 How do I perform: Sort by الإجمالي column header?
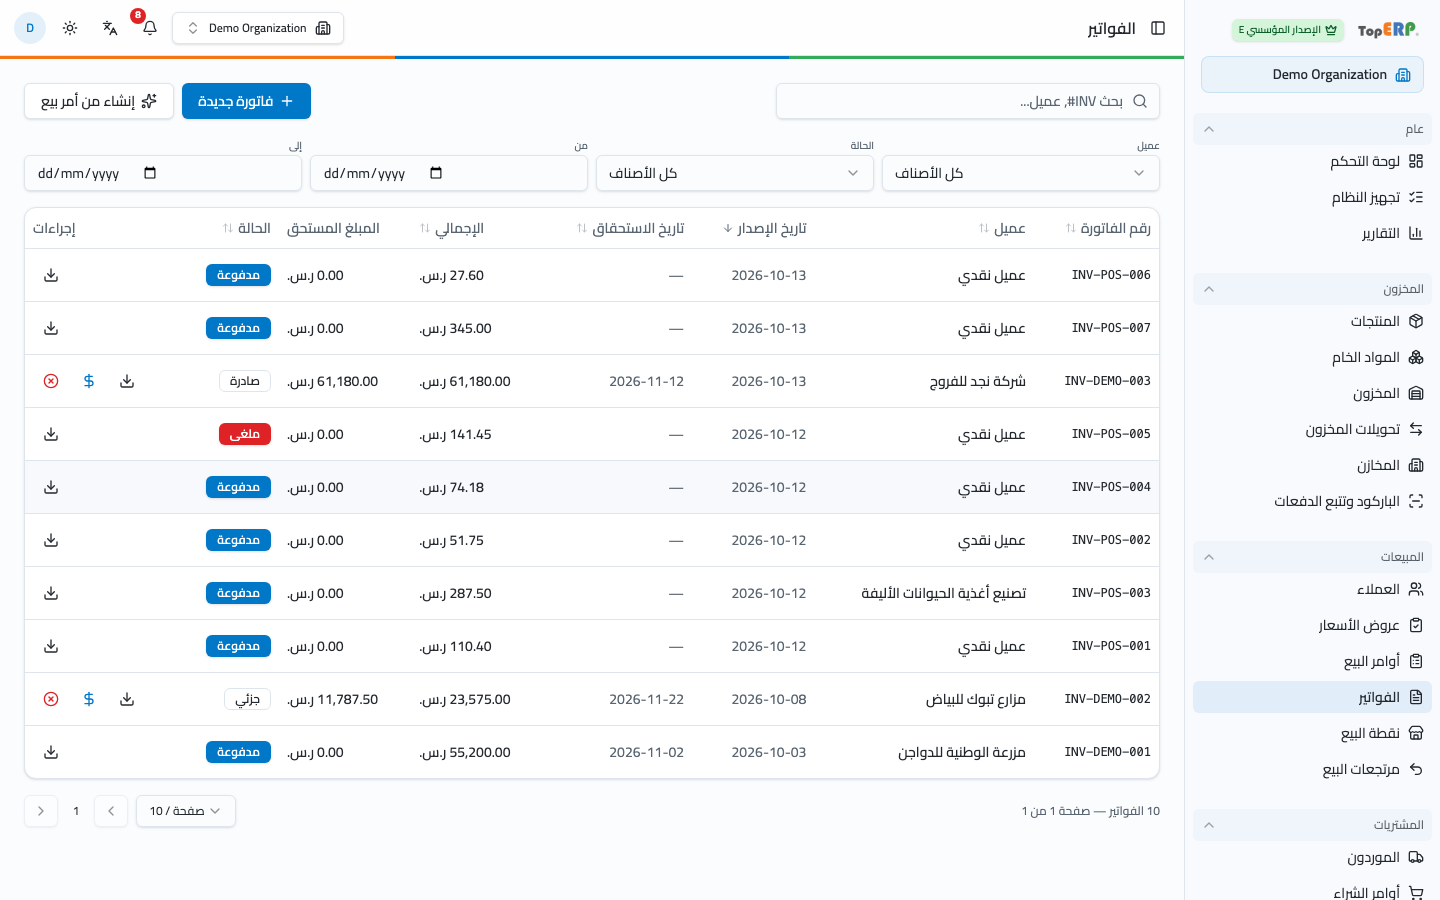pos(452,228)
